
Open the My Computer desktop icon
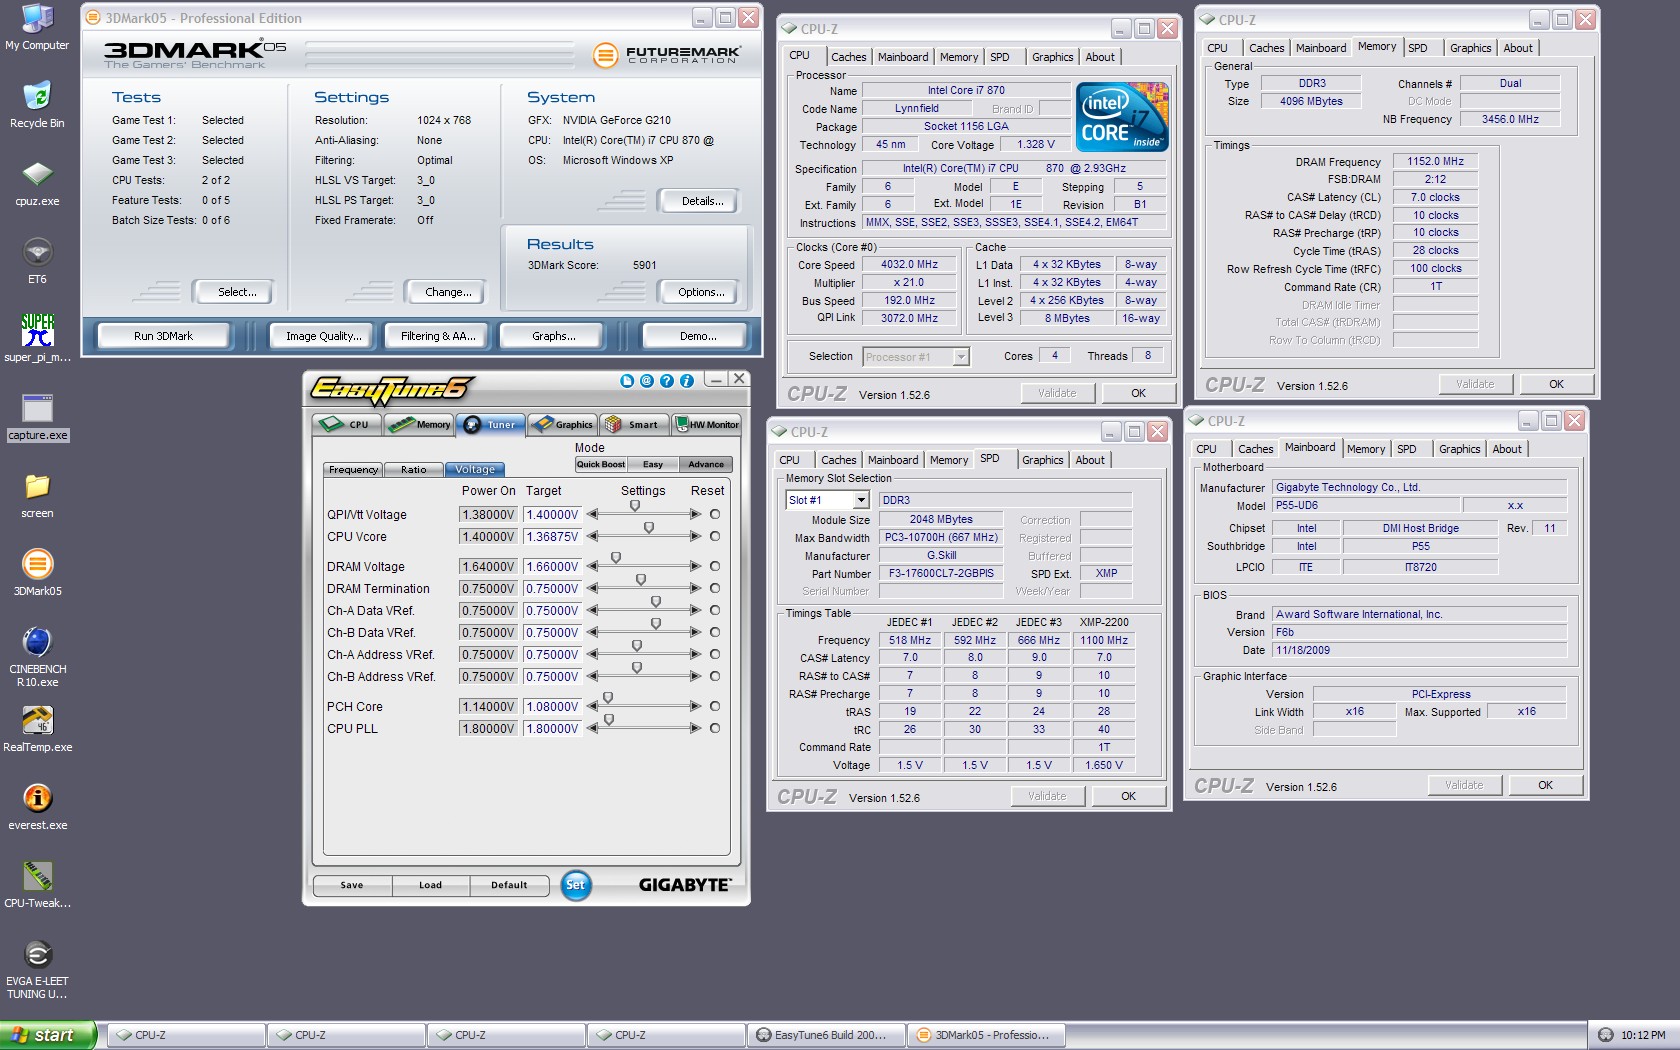tap(37, 27)
